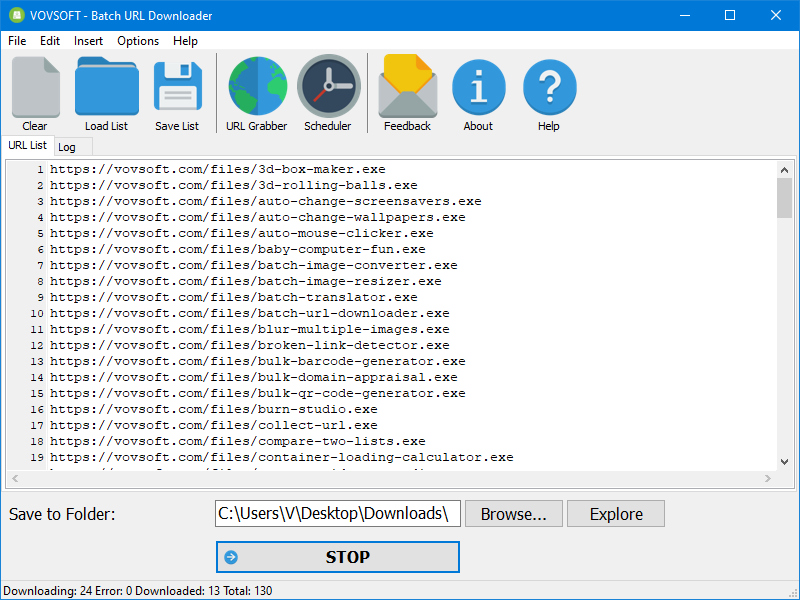Screen dimensions: 800x600
Task: Click the batch-image-resizer.exe URL line
Action: coord(246,281)
